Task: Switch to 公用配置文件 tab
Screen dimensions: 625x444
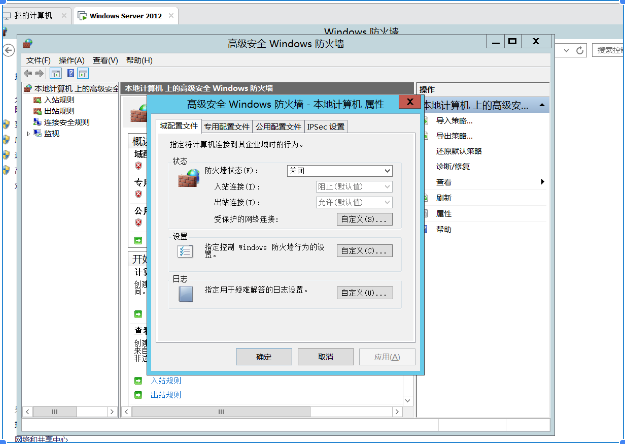Action: coord(278,127)
